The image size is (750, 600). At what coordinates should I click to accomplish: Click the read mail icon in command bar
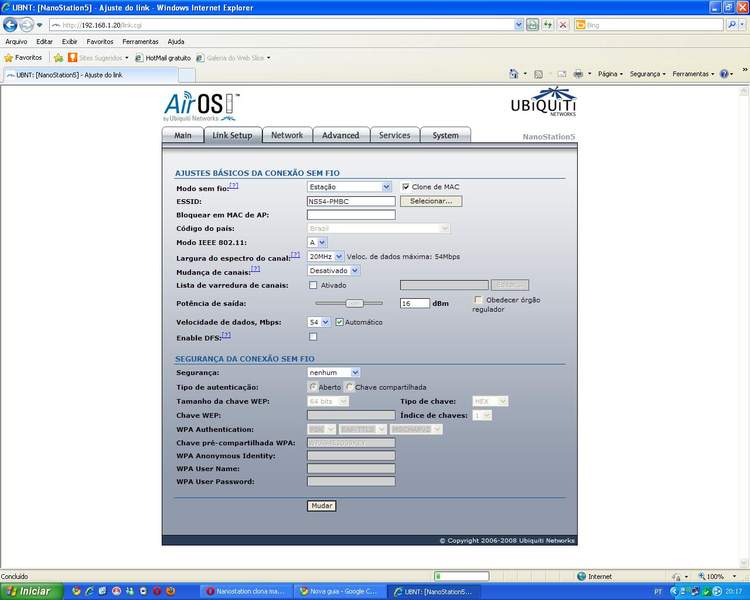[x=562, y=74]
